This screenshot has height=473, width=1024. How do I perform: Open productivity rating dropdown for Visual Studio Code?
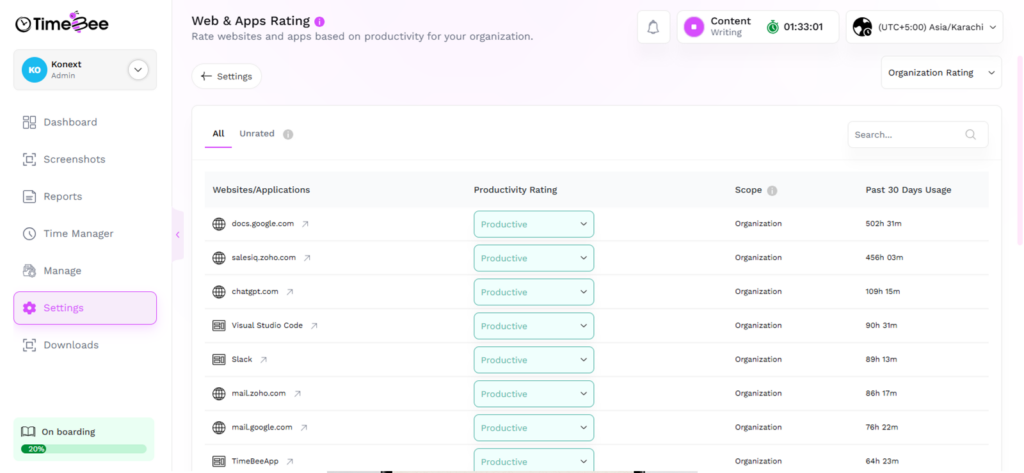534,326
